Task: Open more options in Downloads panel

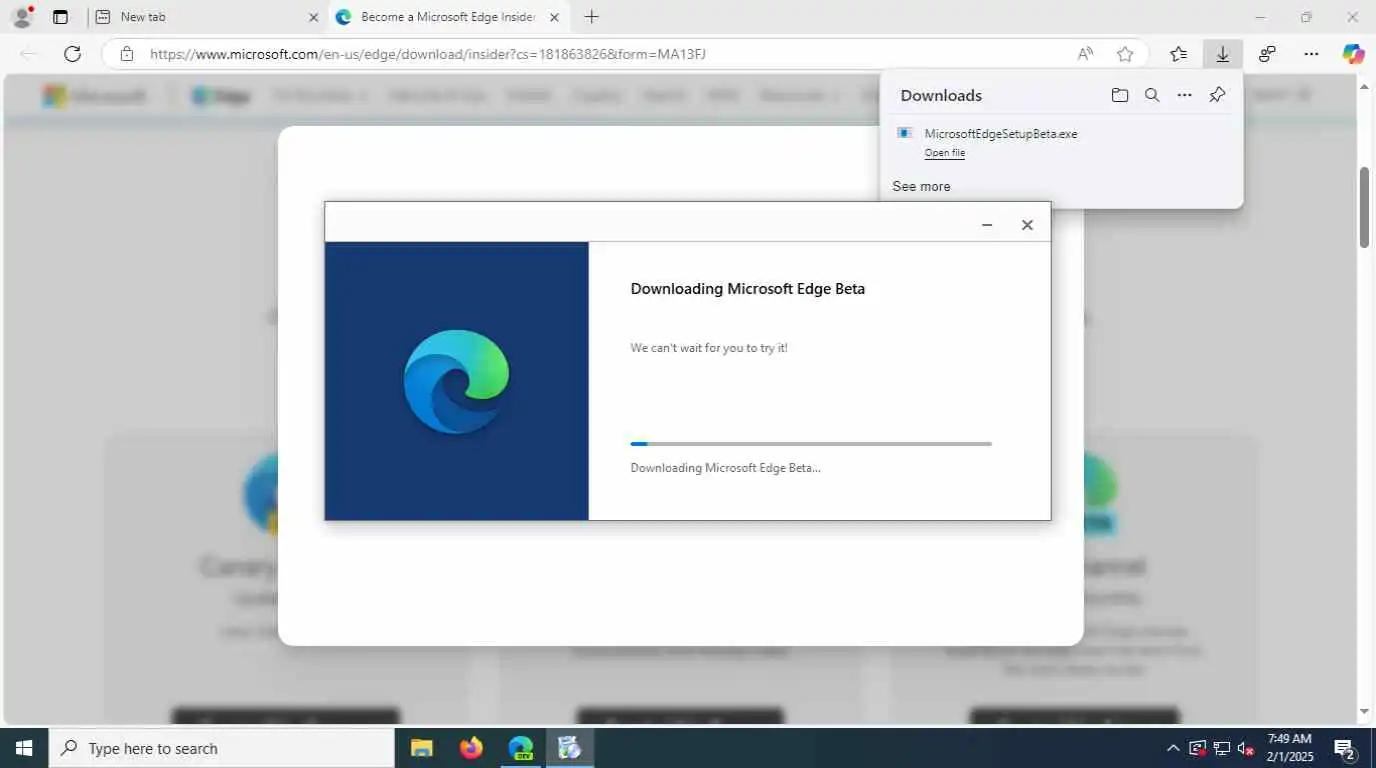Action: [1184, 95]
